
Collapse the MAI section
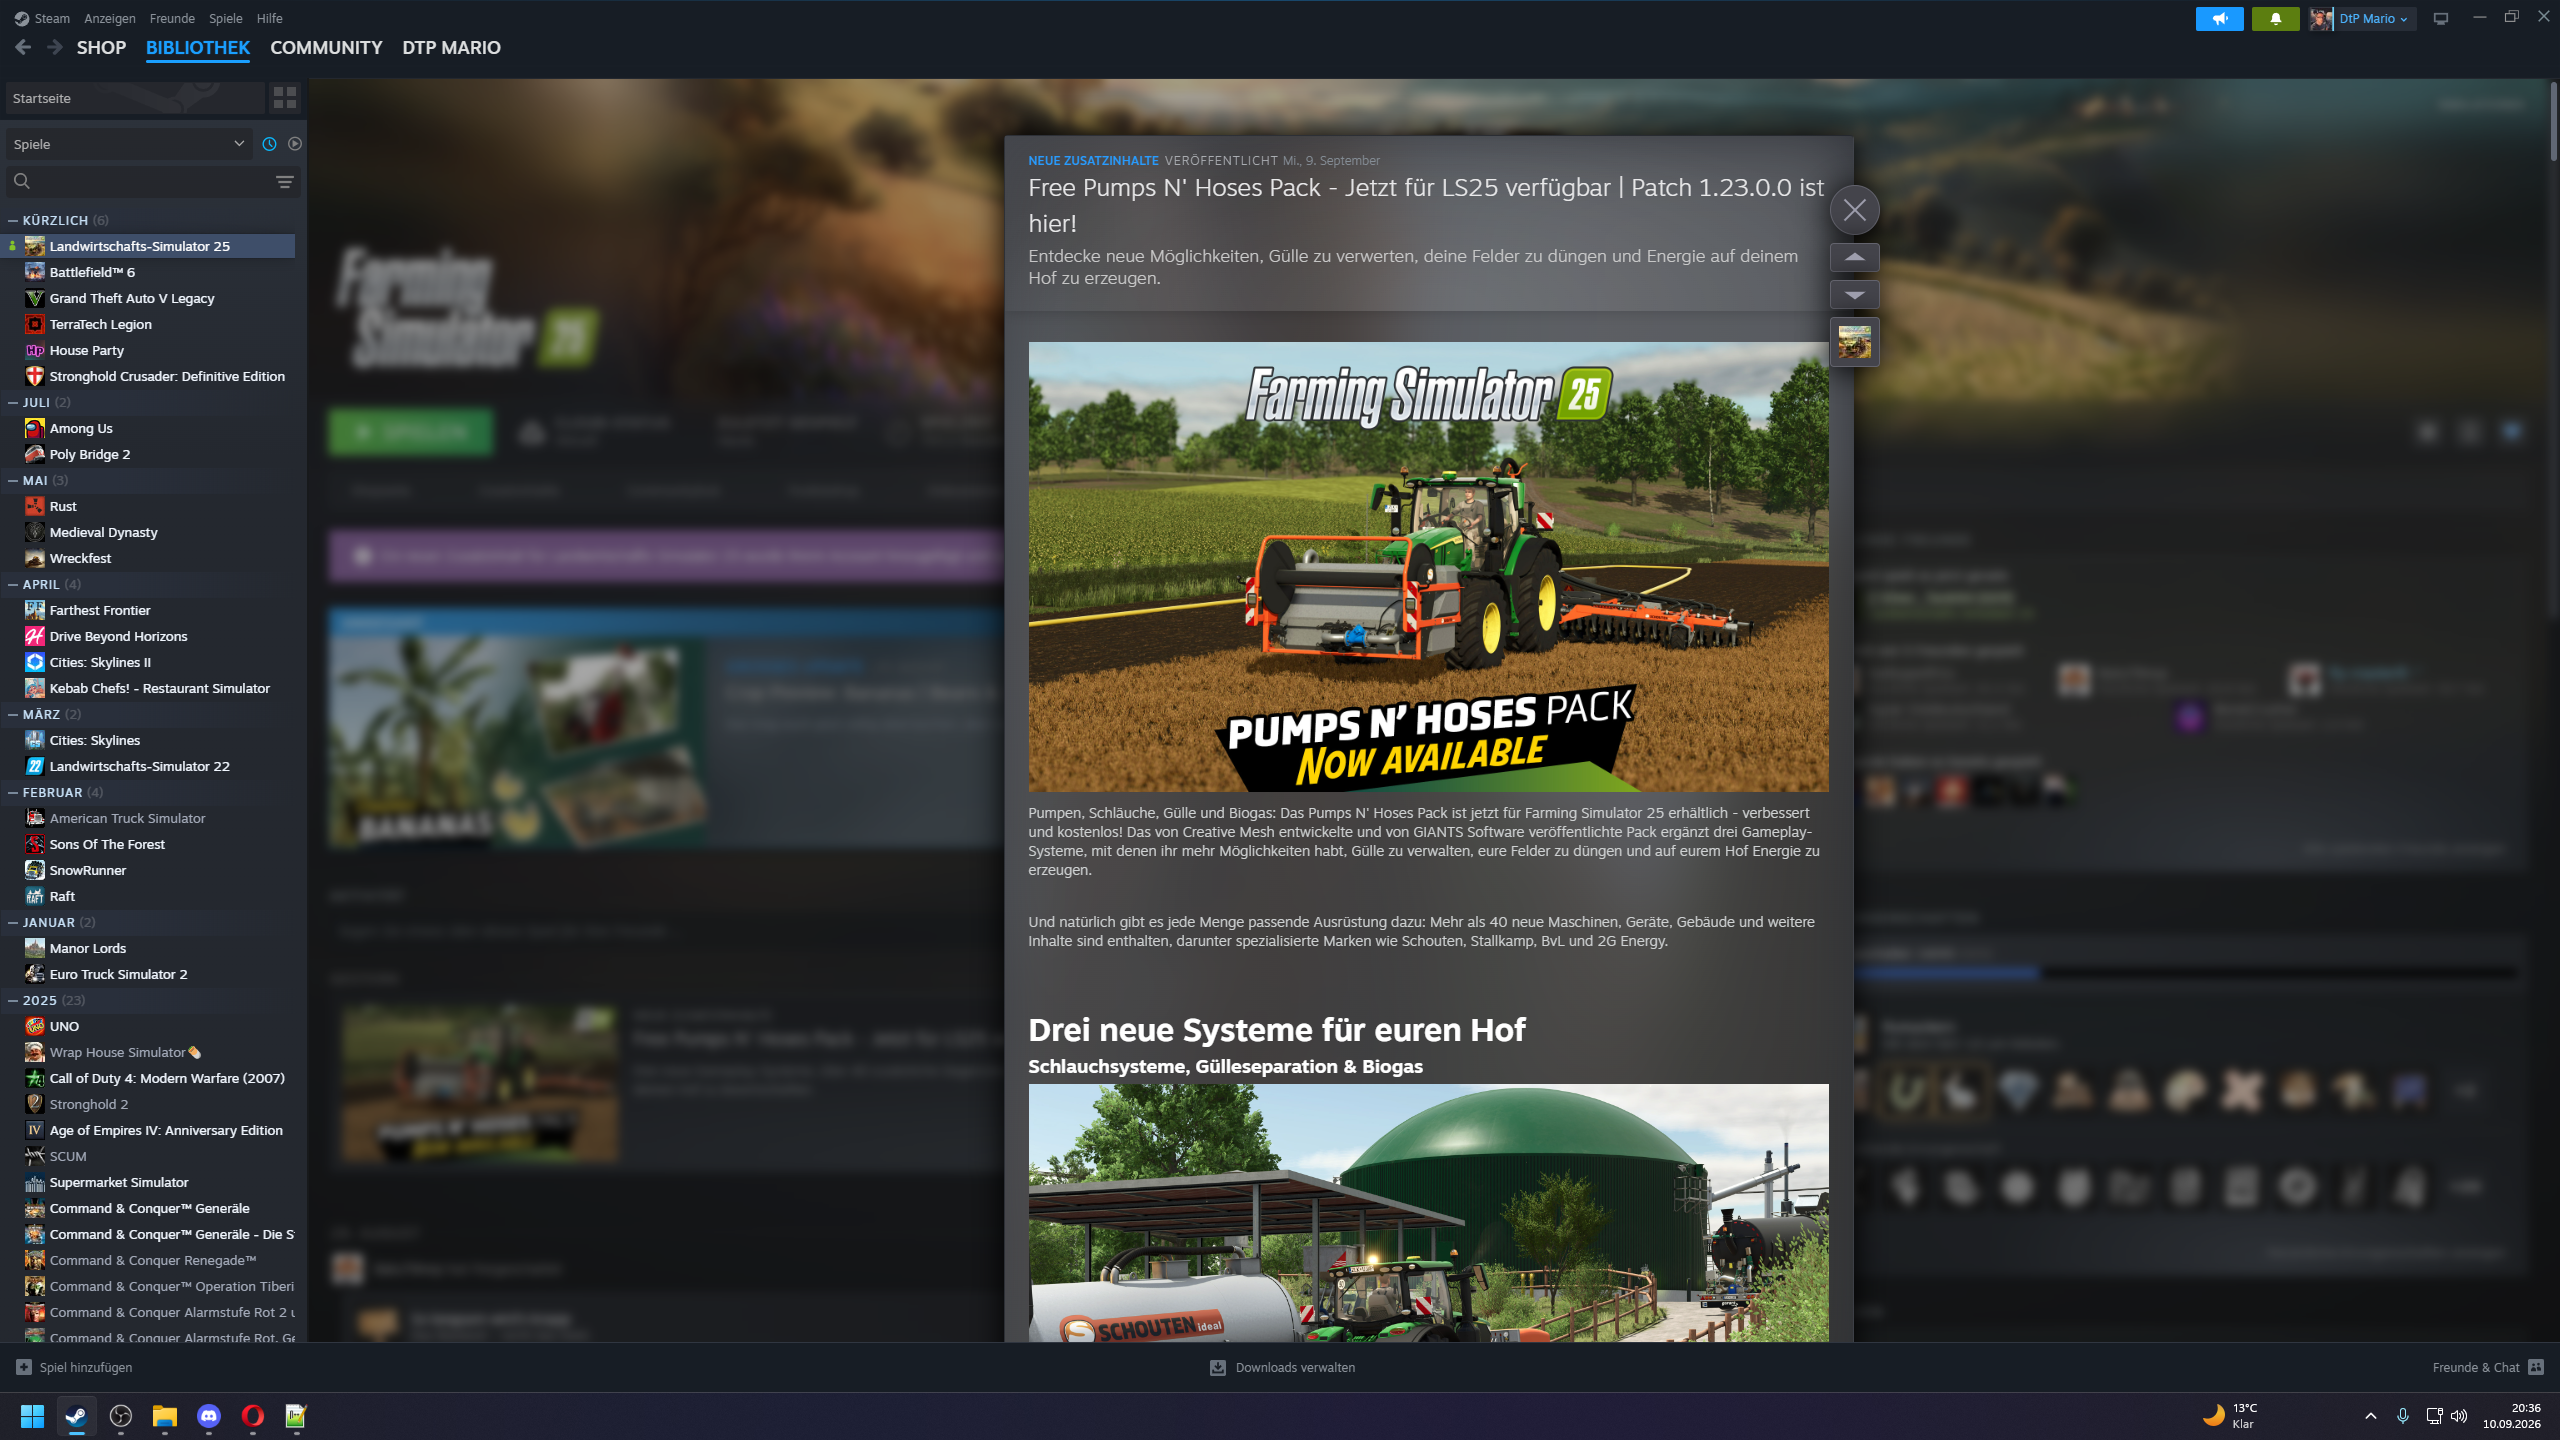(x=13, y=480)
